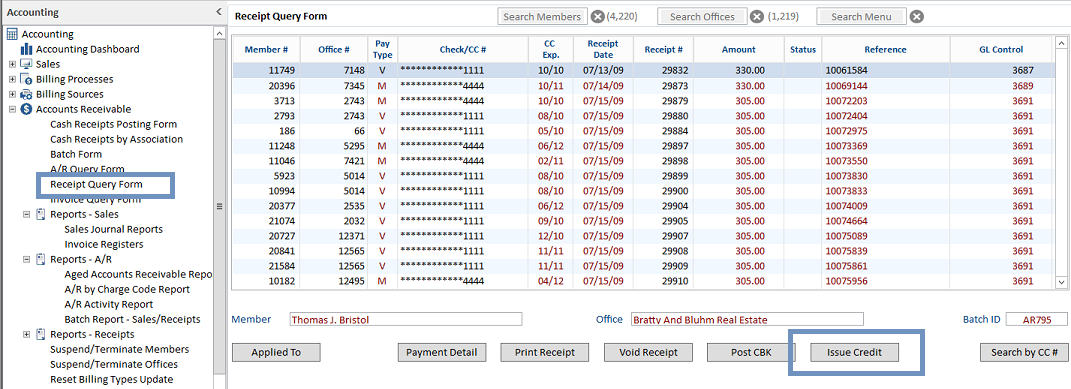Viewport: 1071px width, 389px height.
Task: Click the Search Members button
Action: pos(542,17)
